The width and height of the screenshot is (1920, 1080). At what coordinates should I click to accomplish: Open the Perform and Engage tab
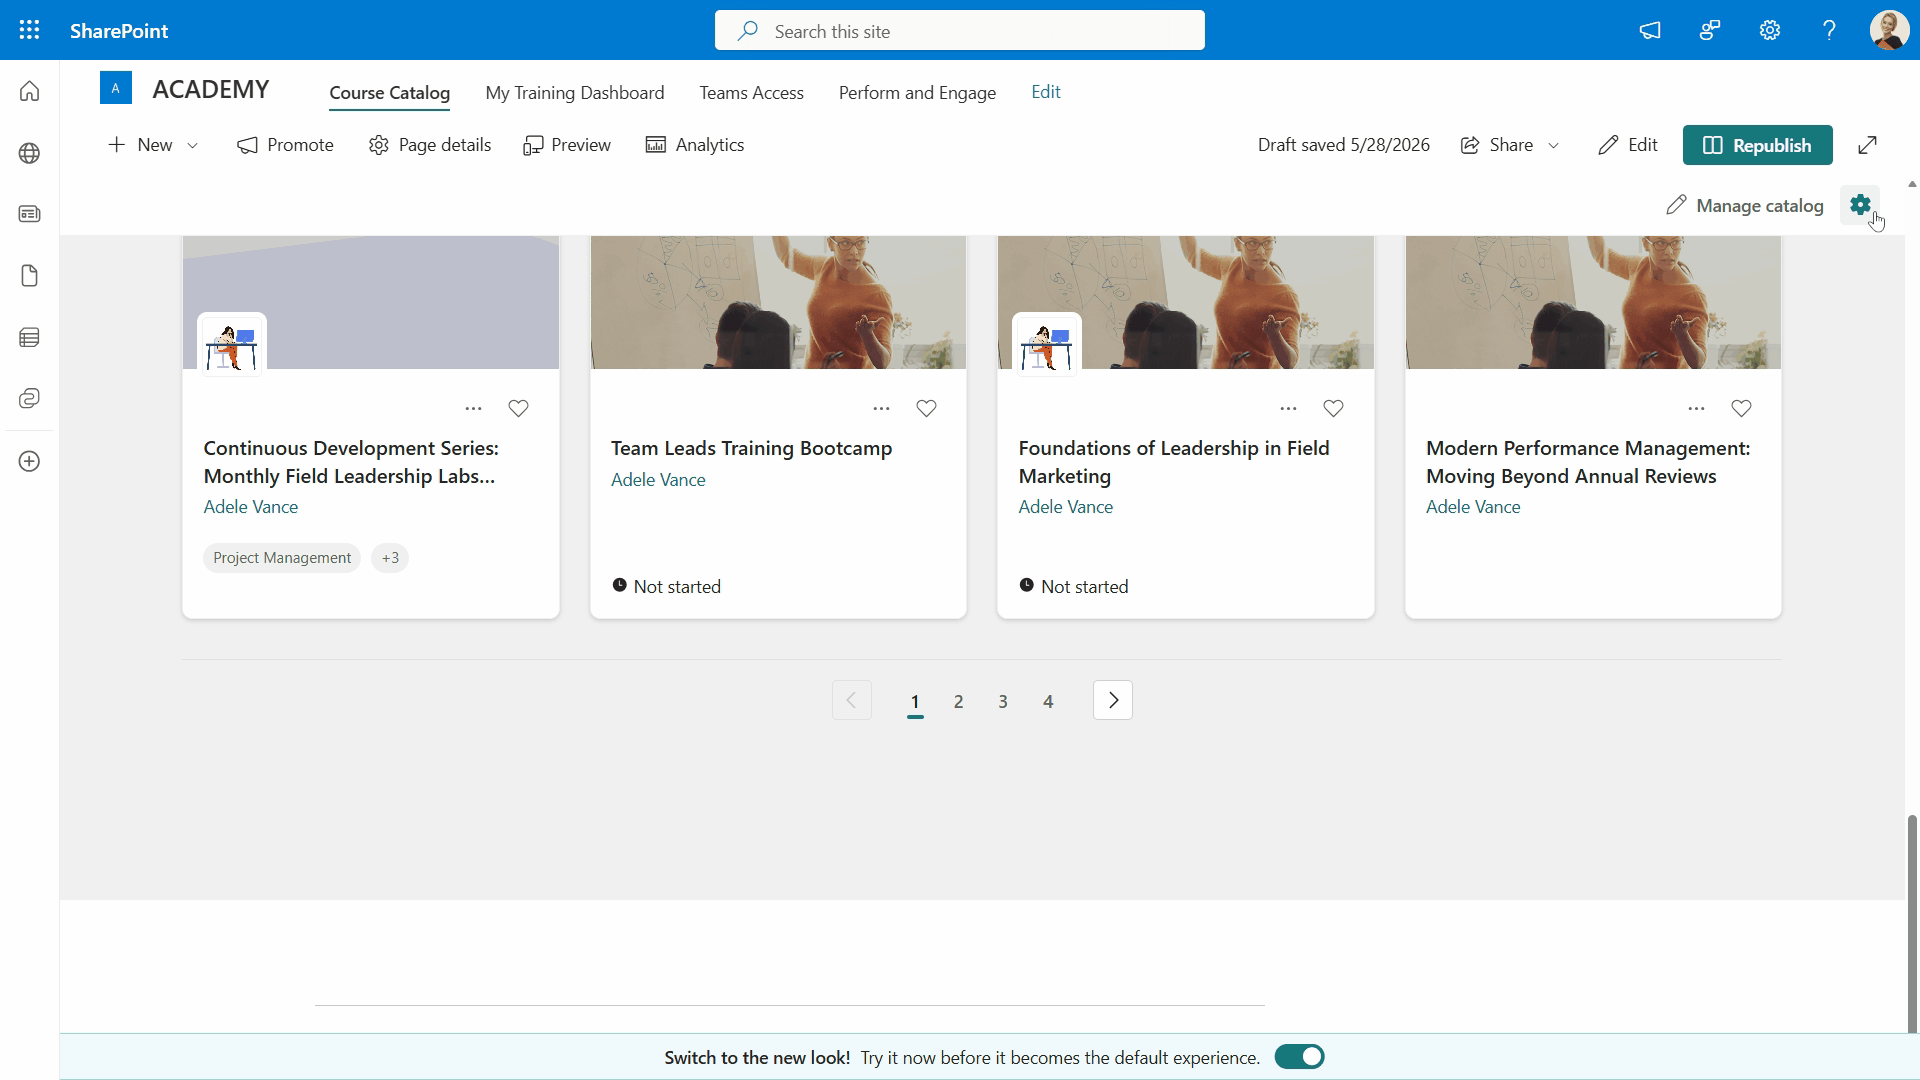point(917,92)
